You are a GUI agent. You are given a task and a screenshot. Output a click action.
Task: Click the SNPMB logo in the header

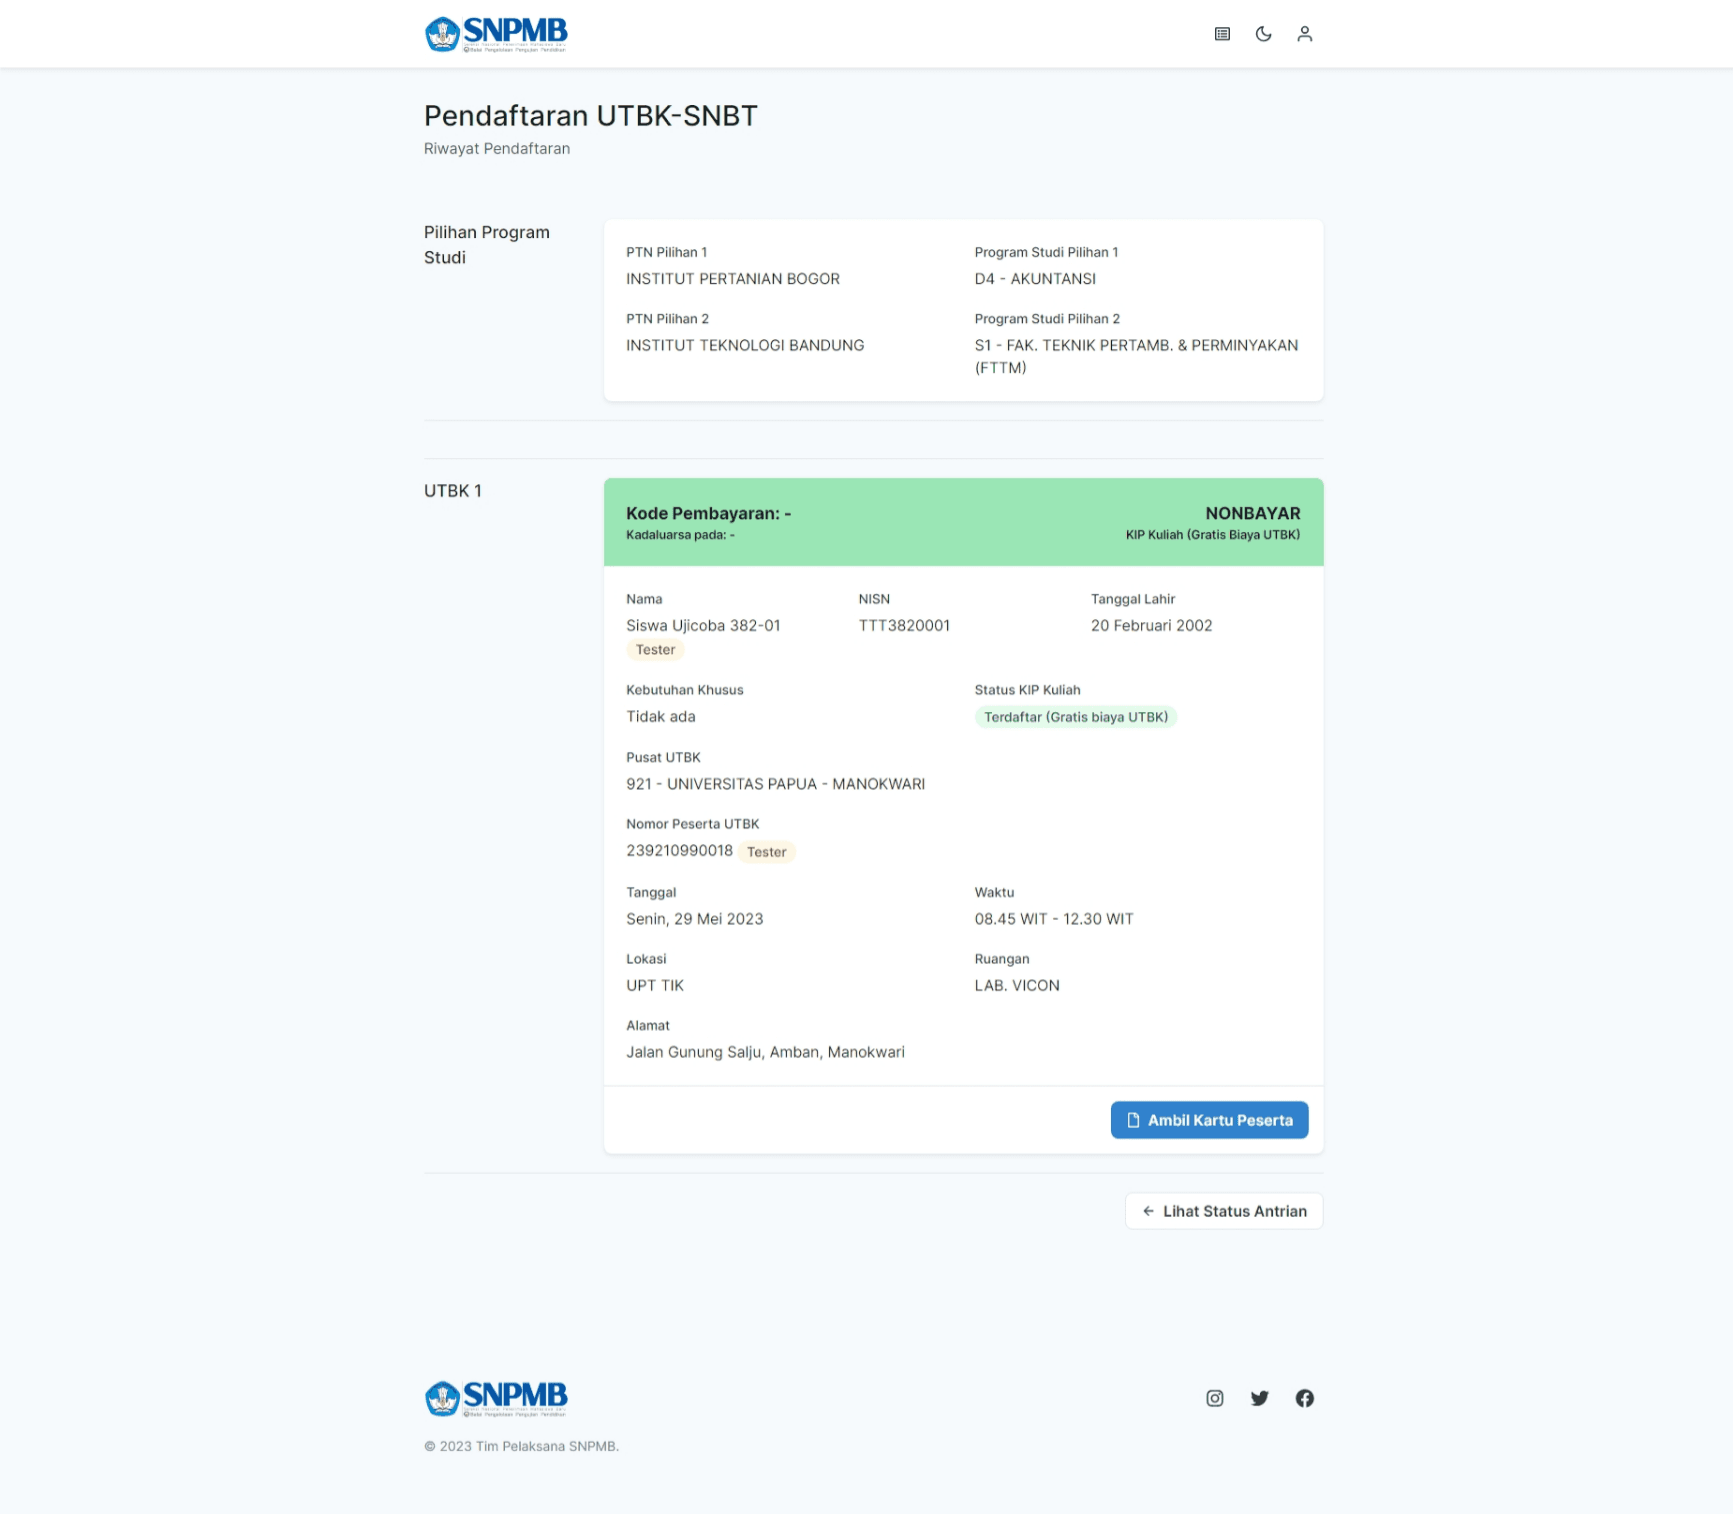point(496,32)
